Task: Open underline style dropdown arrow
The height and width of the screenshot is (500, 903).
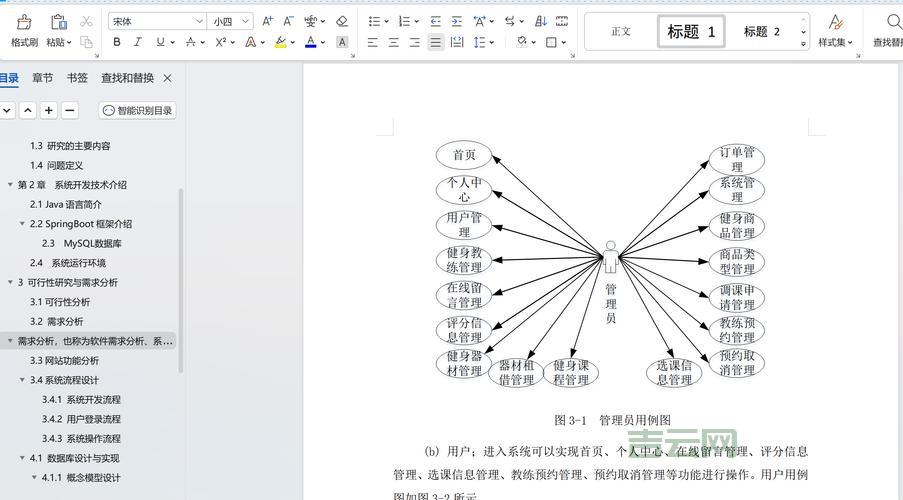Action: point(172,43)
